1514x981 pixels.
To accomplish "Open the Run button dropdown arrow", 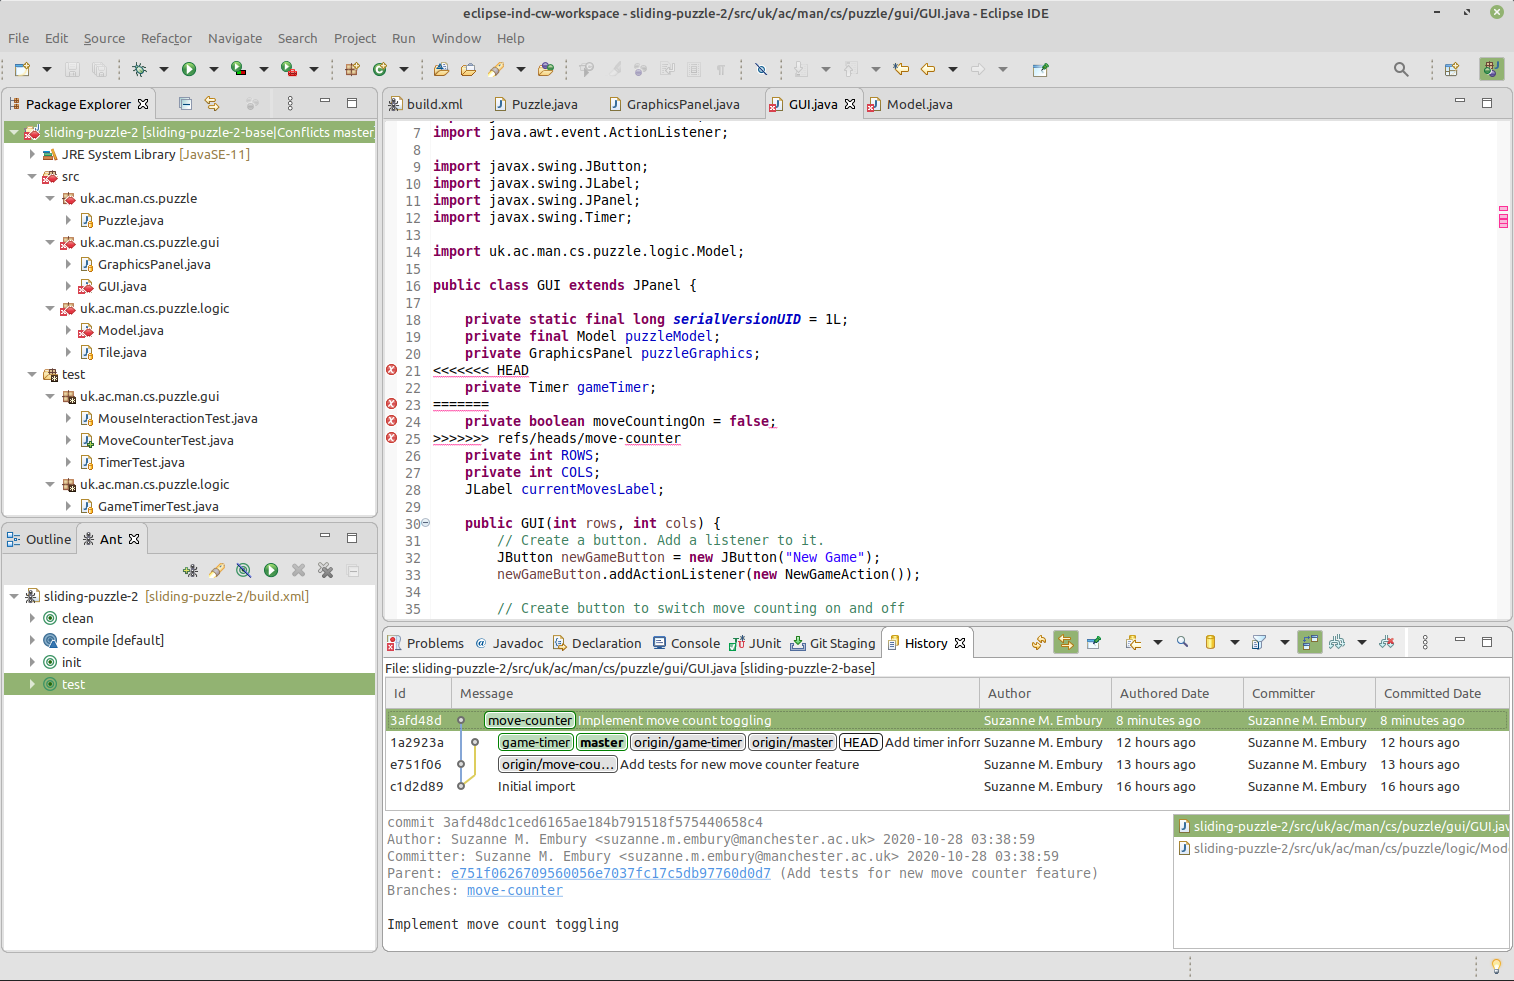I will 213,69.
